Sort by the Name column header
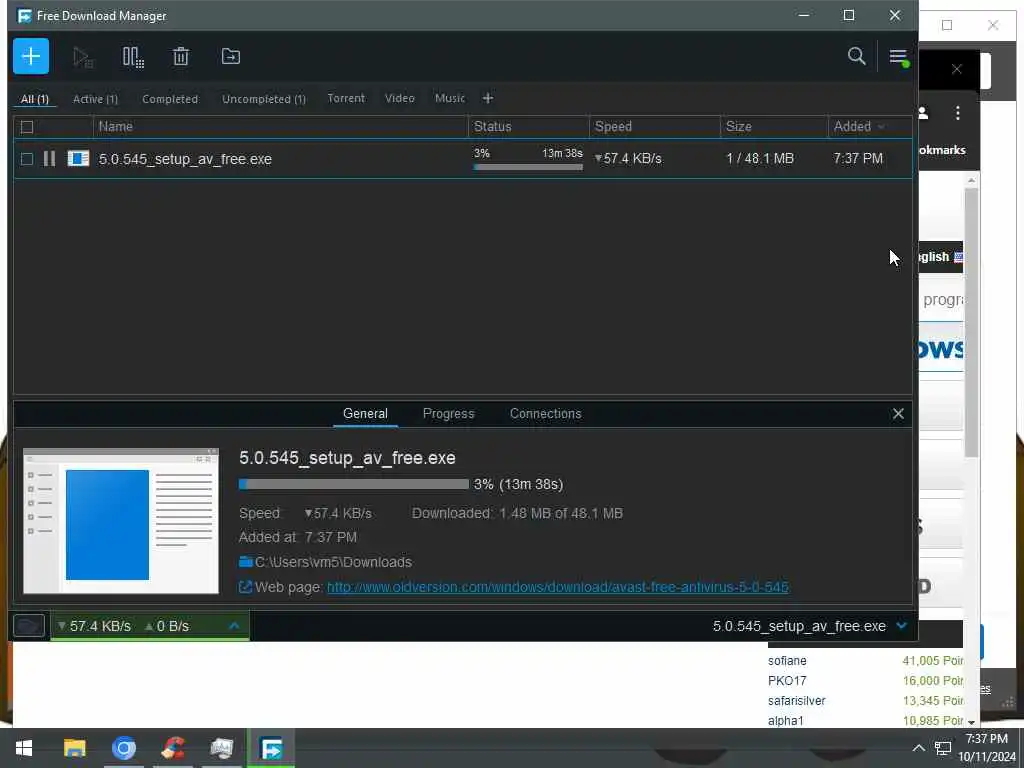 point(281,127)
